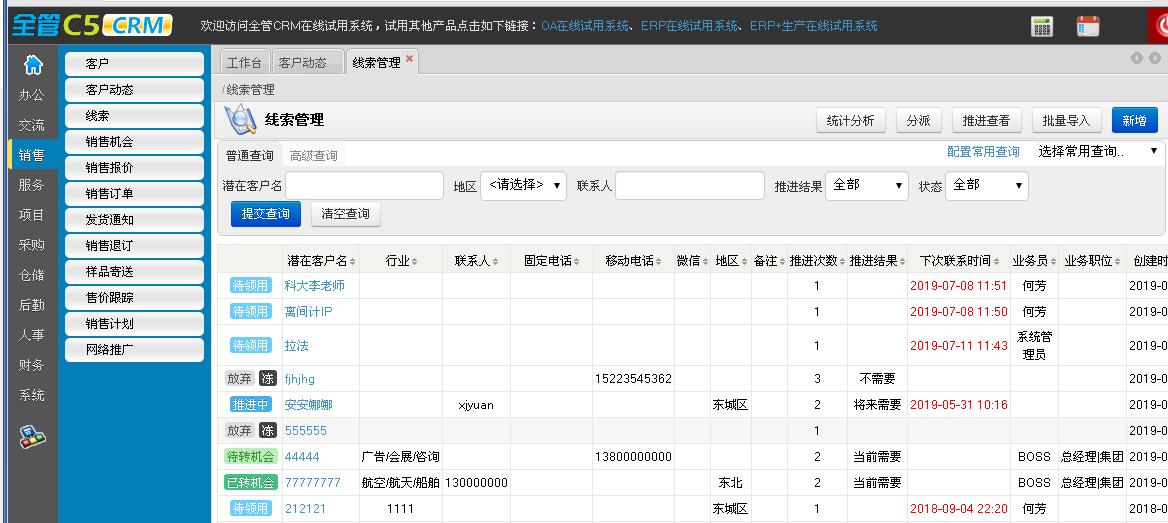Click 统计分析 button
The height and width of the screenshot is (523, 1168).
[851, 120]
